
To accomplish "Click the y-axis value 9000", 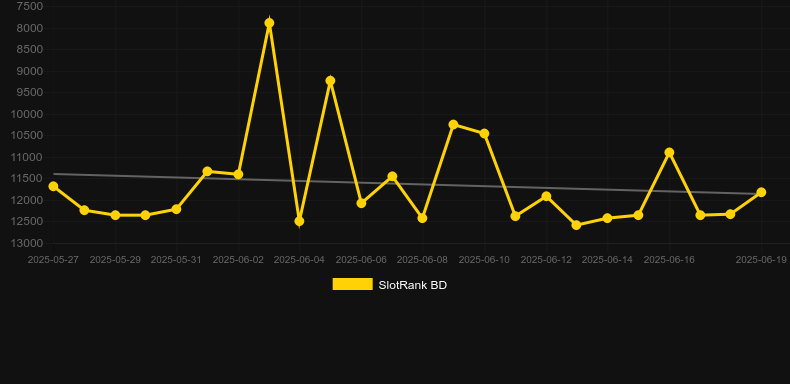I will click(30, 71).
